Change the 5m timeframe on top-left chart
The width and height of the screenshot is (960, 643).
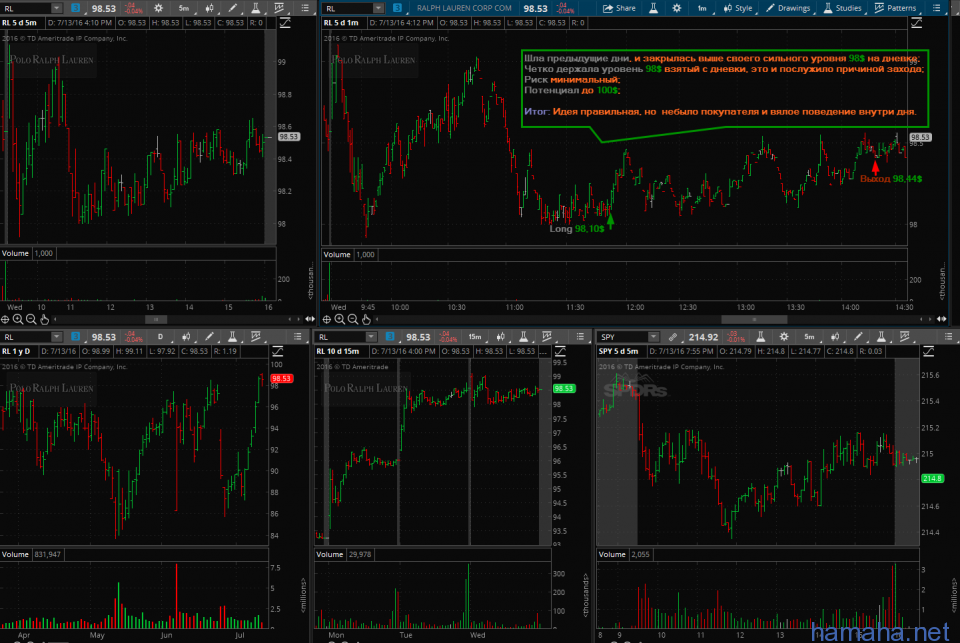(184, 8)
